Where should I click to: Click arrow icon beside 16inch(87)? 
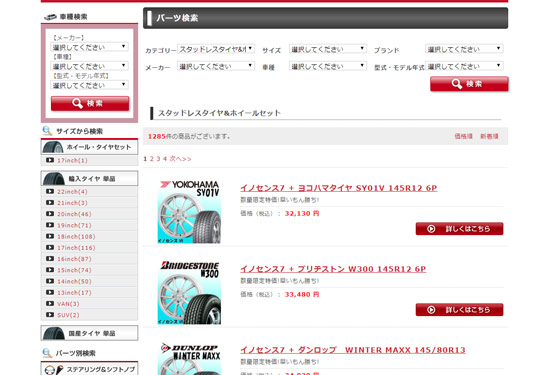(x=50, y=259)
